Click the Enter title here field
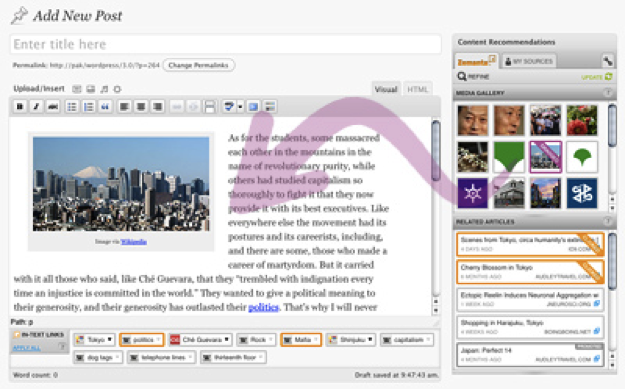 pyautogui.click(x=226, y=44)
